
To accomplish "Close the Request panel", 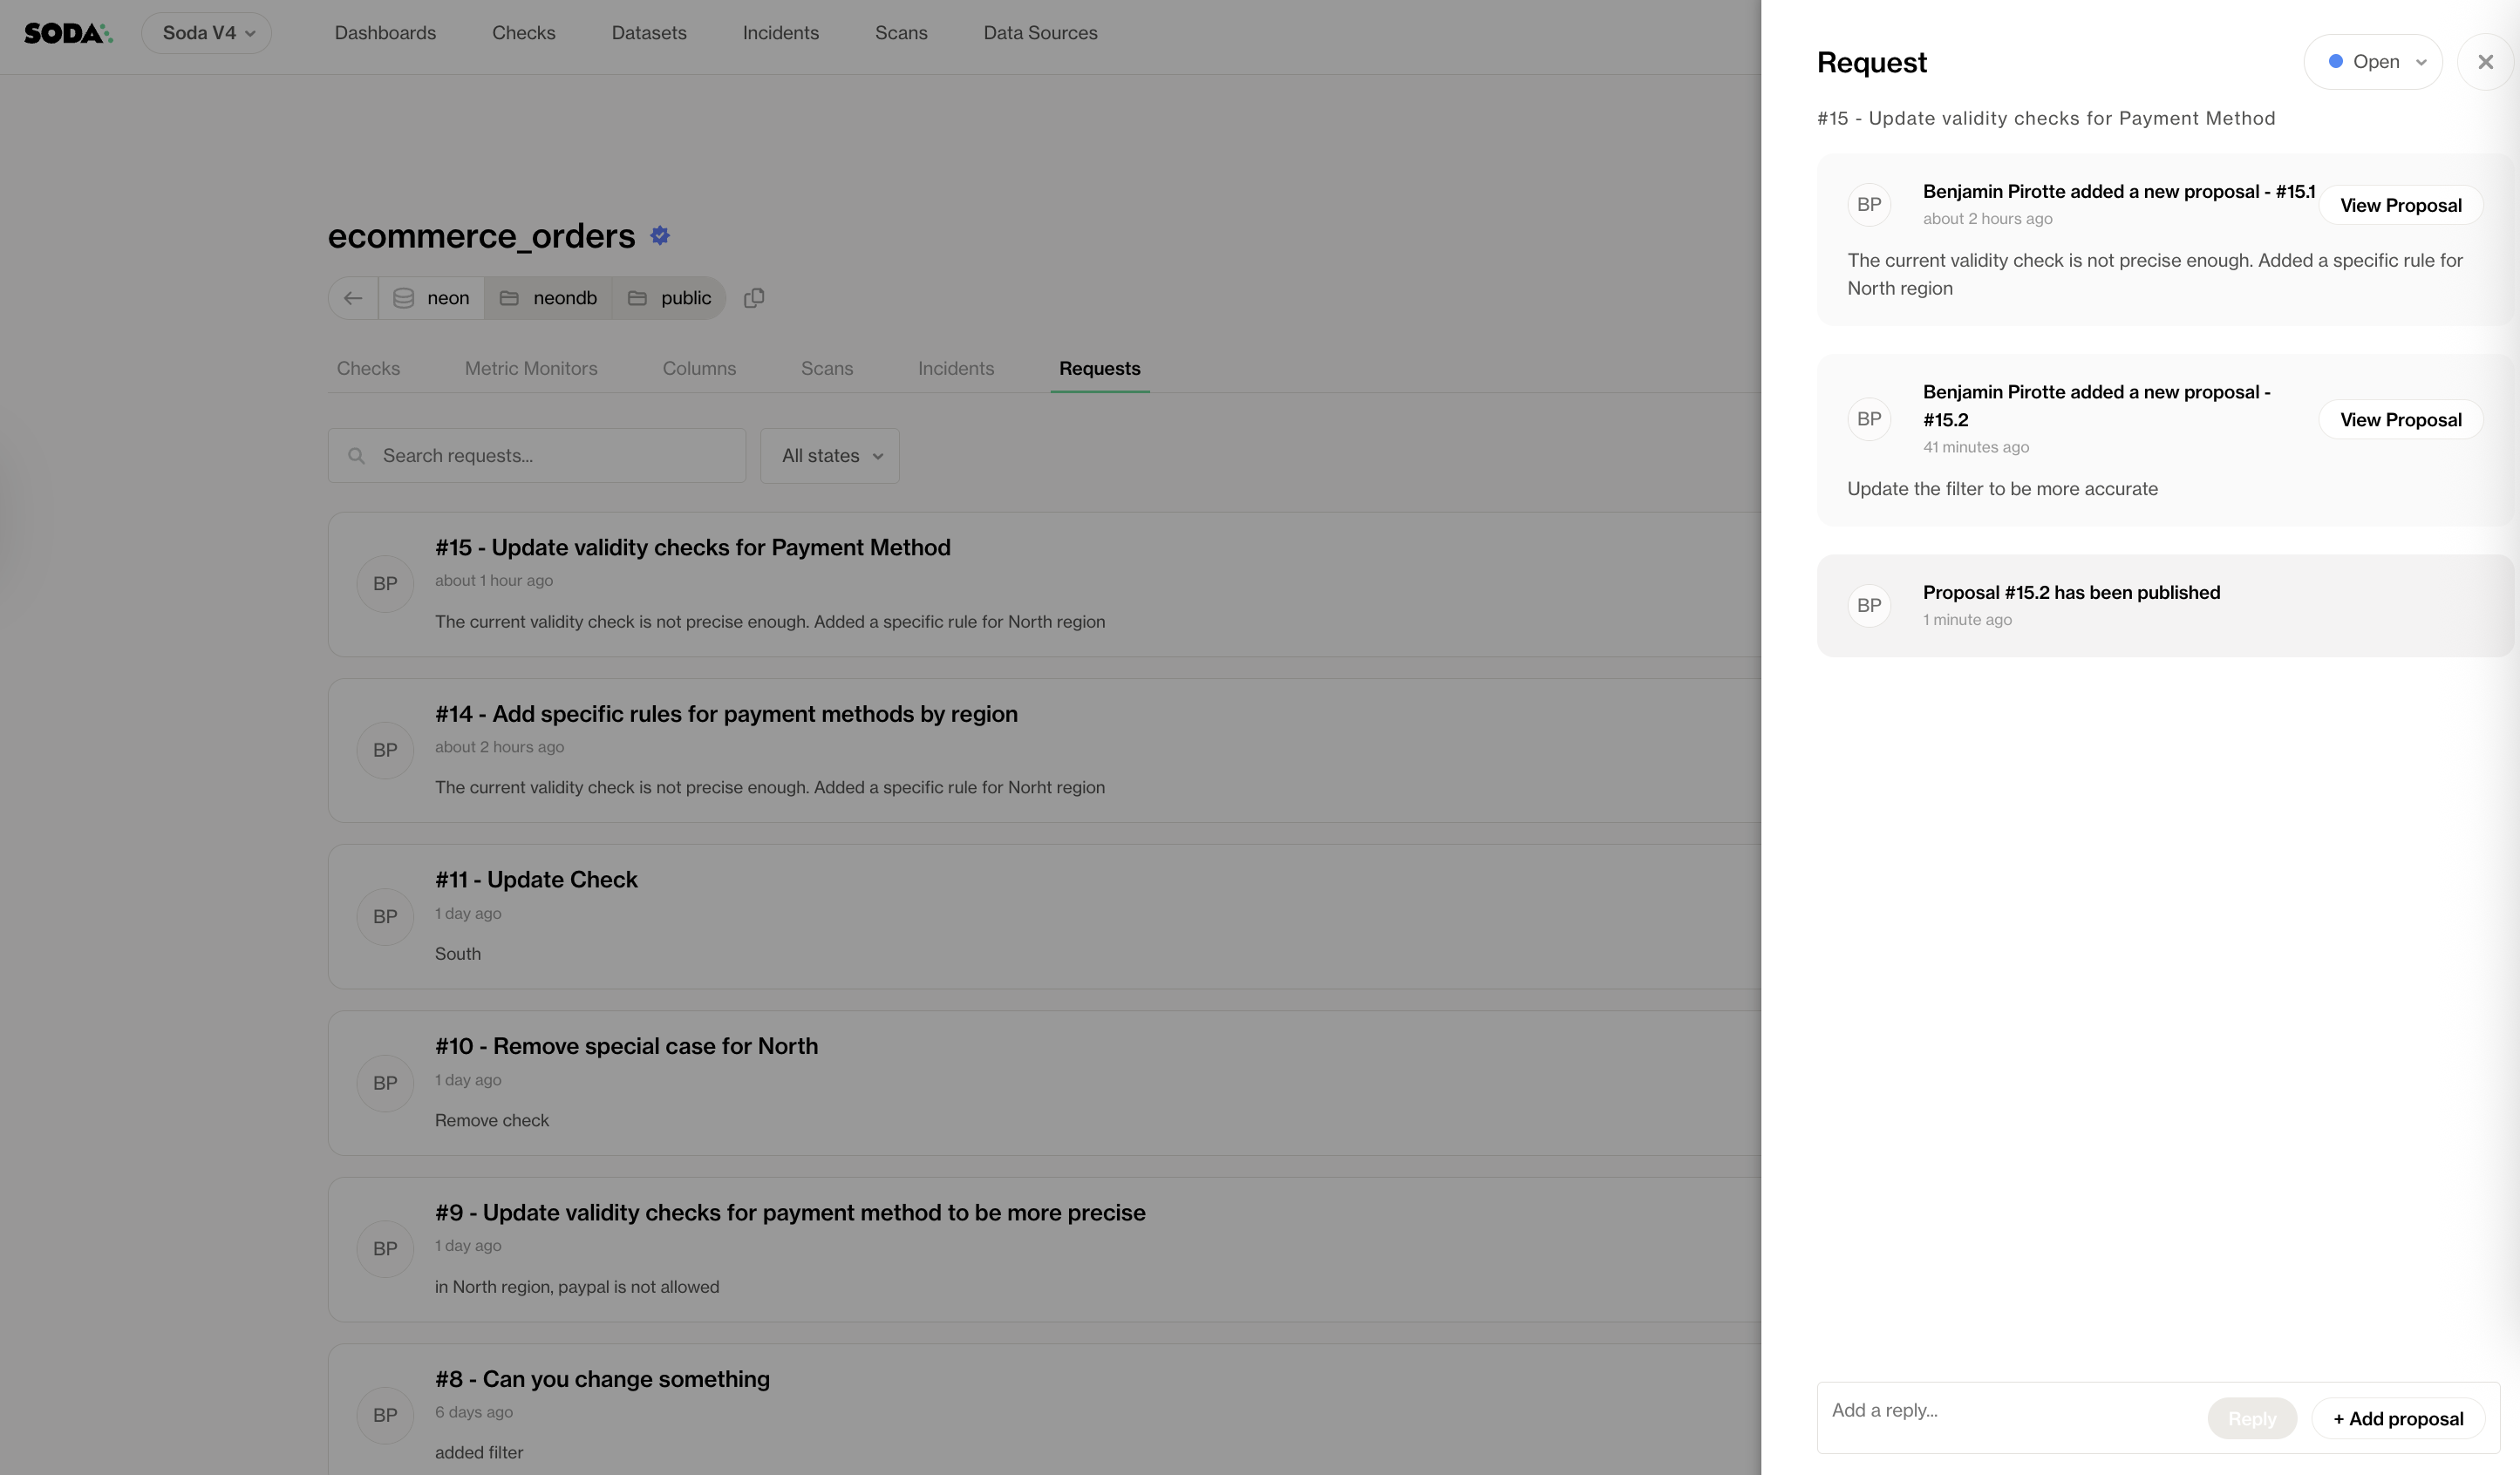I will point(2485,62).
